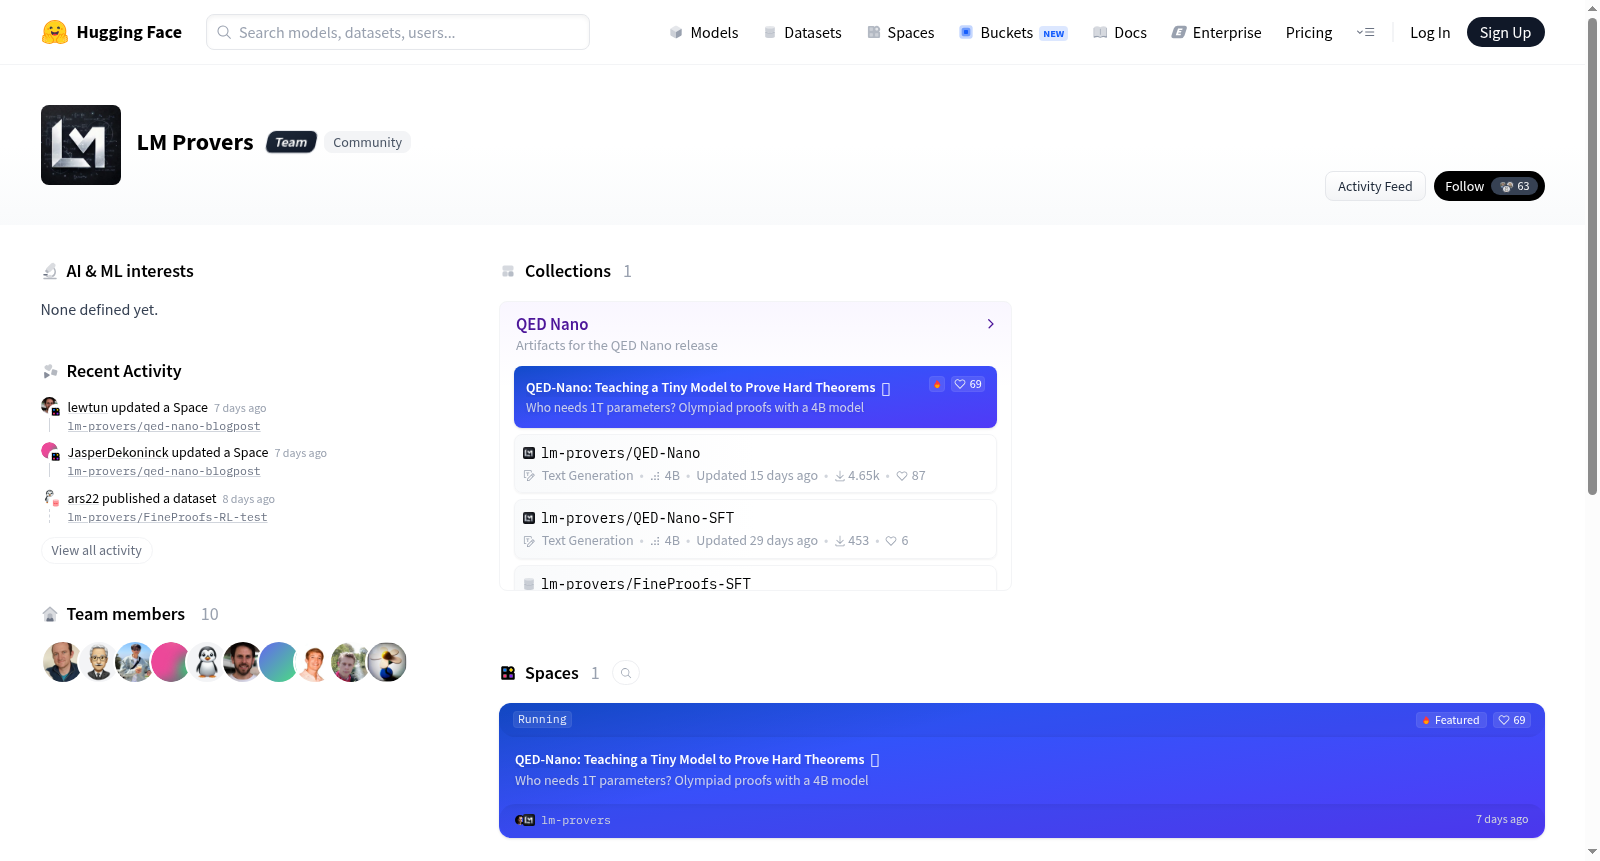Open the Pricing link
Image resolution: width=1600 pixels, height=861 pixels.
tap(1309, 33)
